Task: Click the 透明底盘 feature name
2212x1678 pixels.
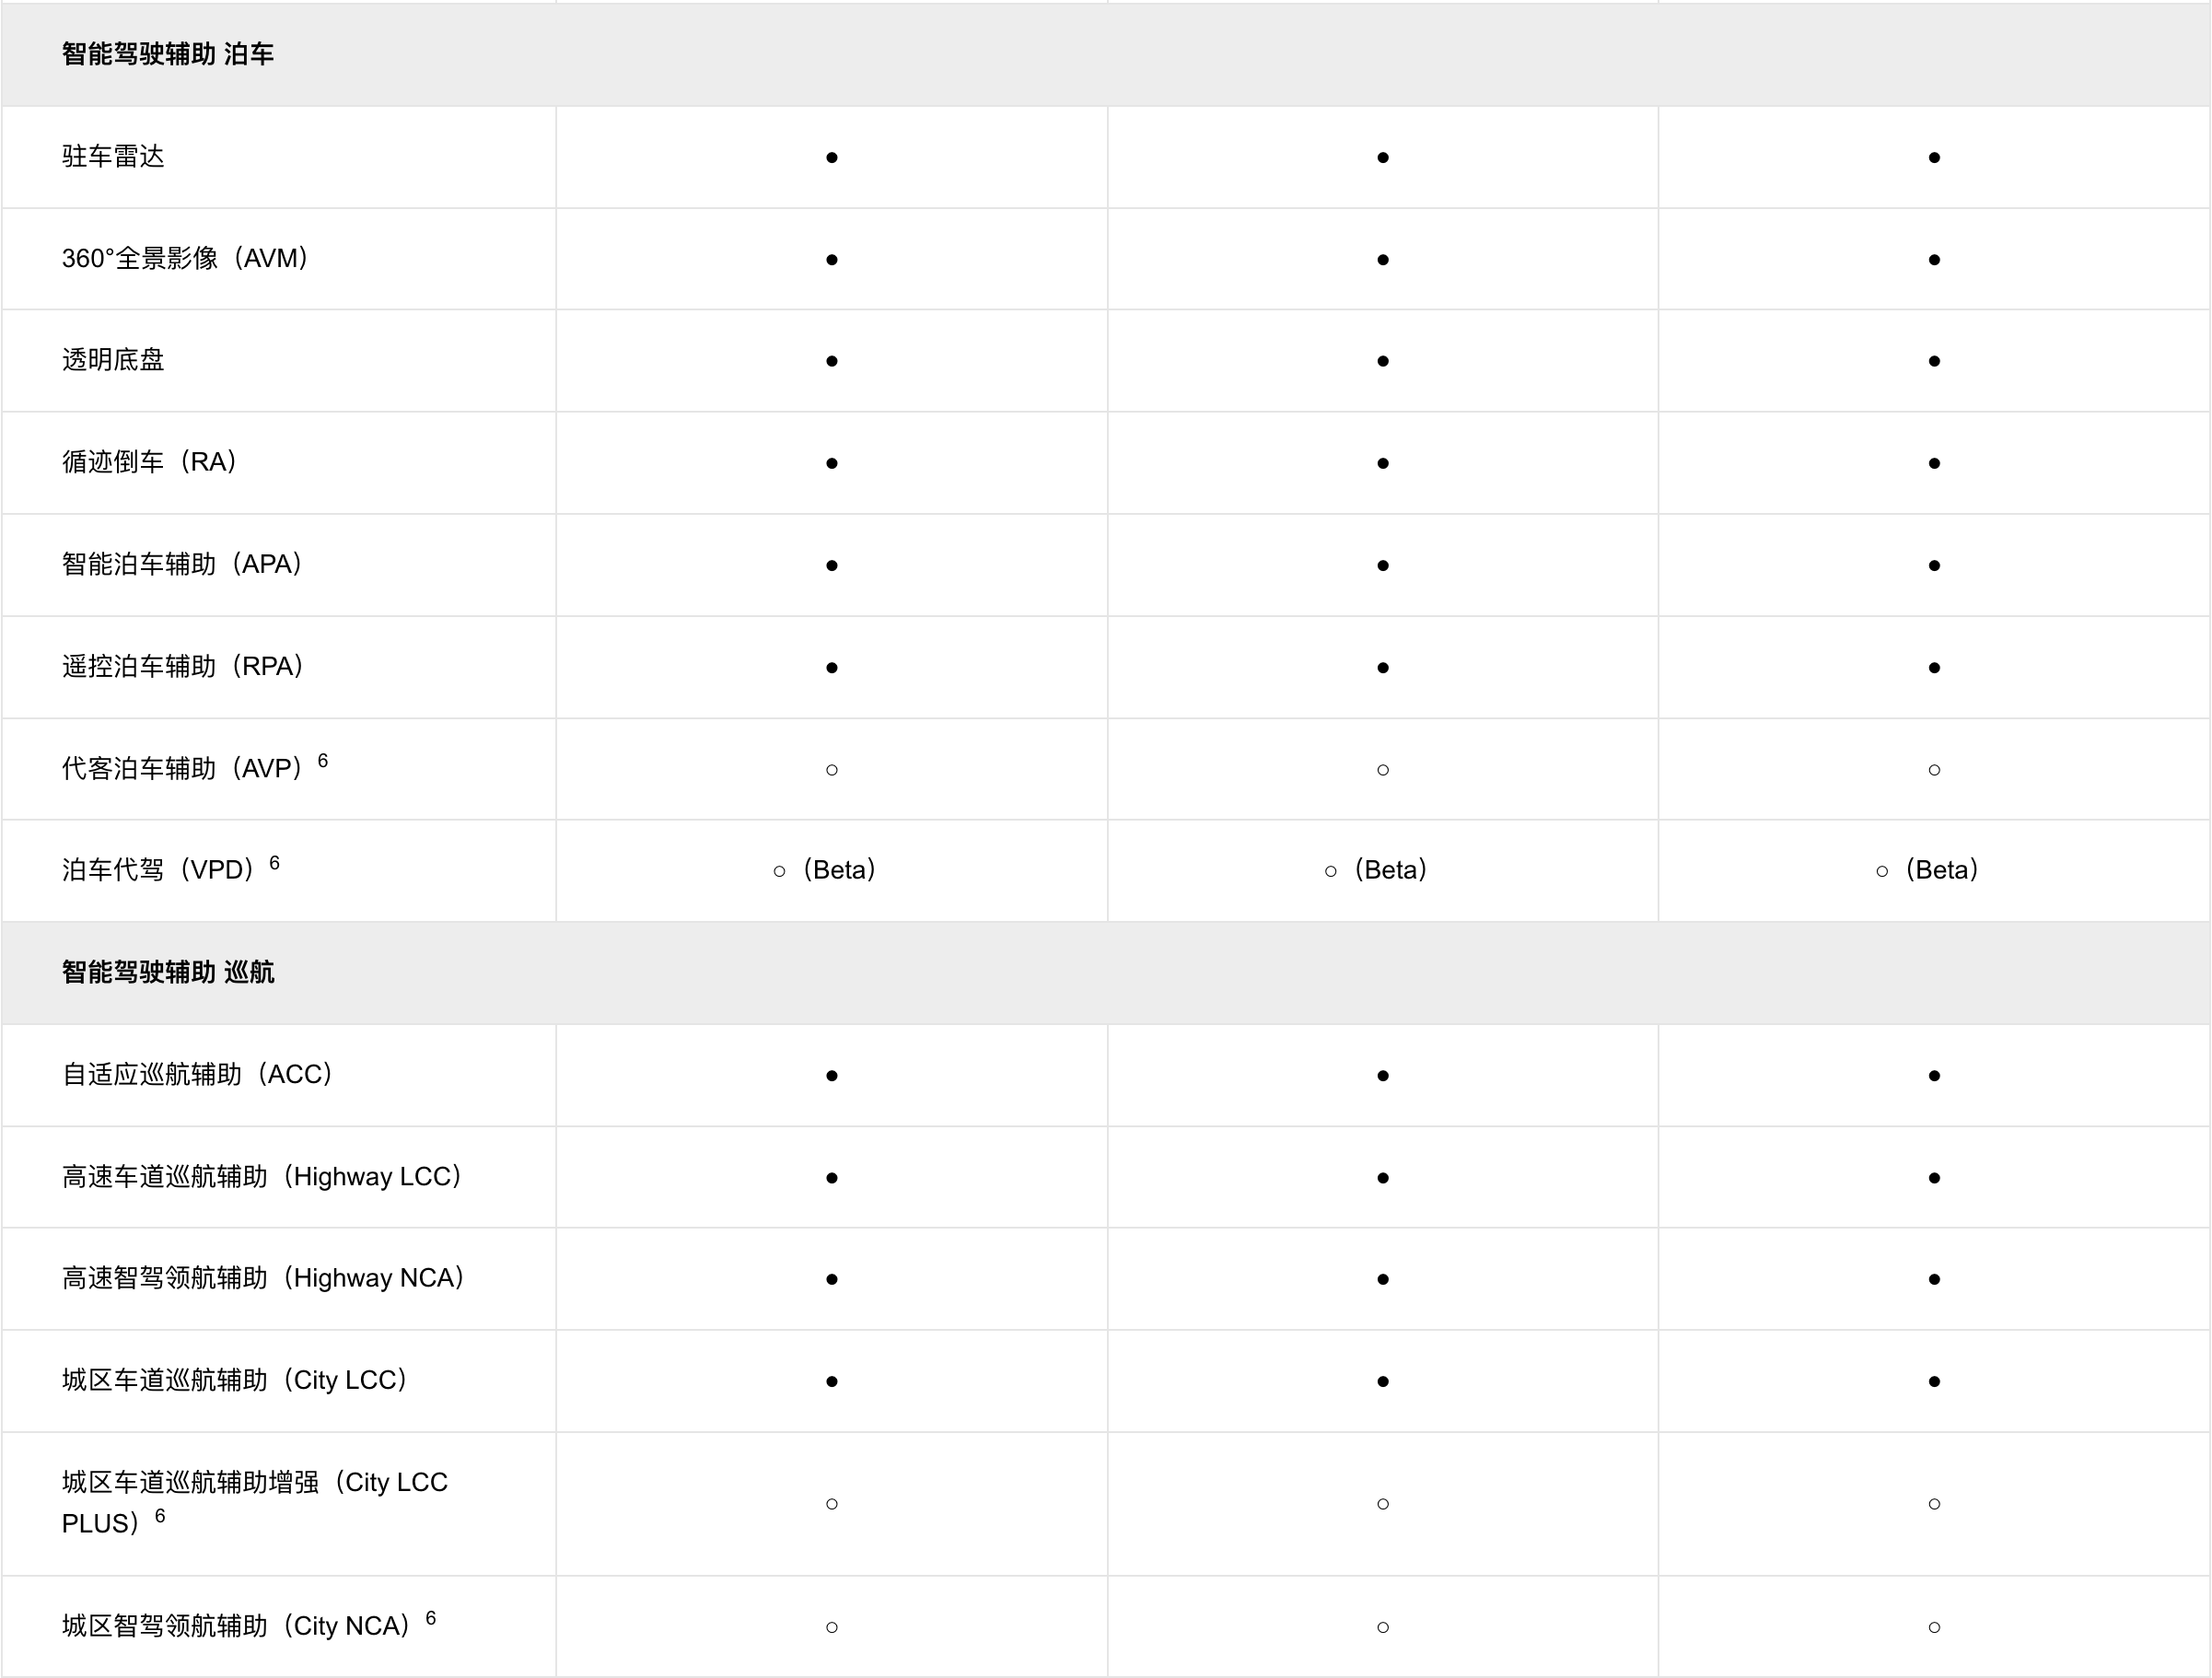Action: [x=113, y=360]
